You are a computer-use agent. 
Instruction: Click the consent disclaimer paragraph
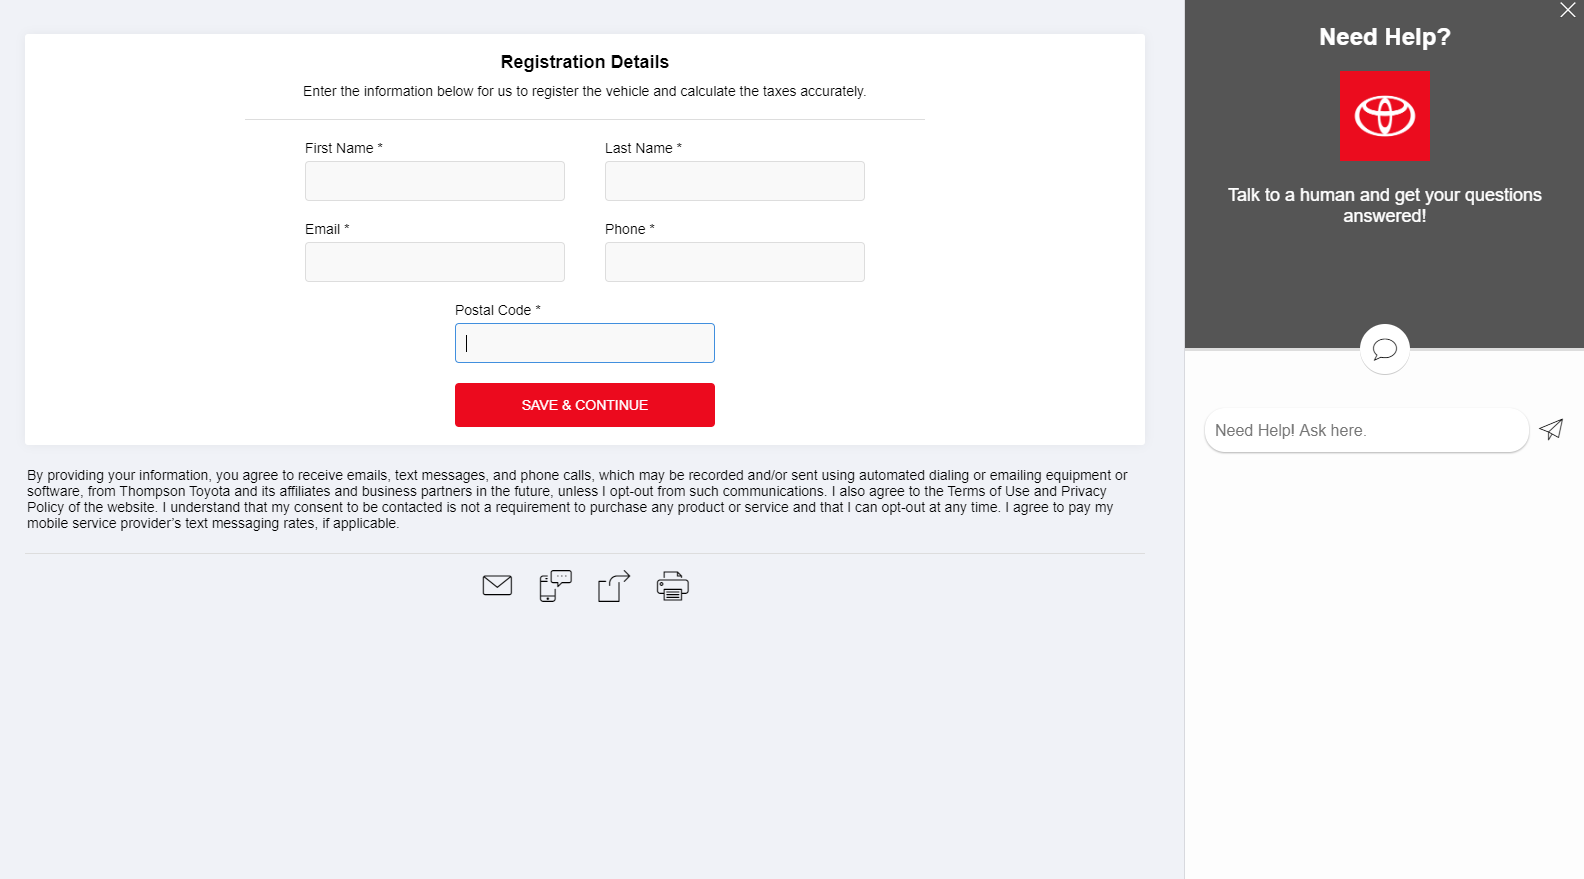click(577, 499)
